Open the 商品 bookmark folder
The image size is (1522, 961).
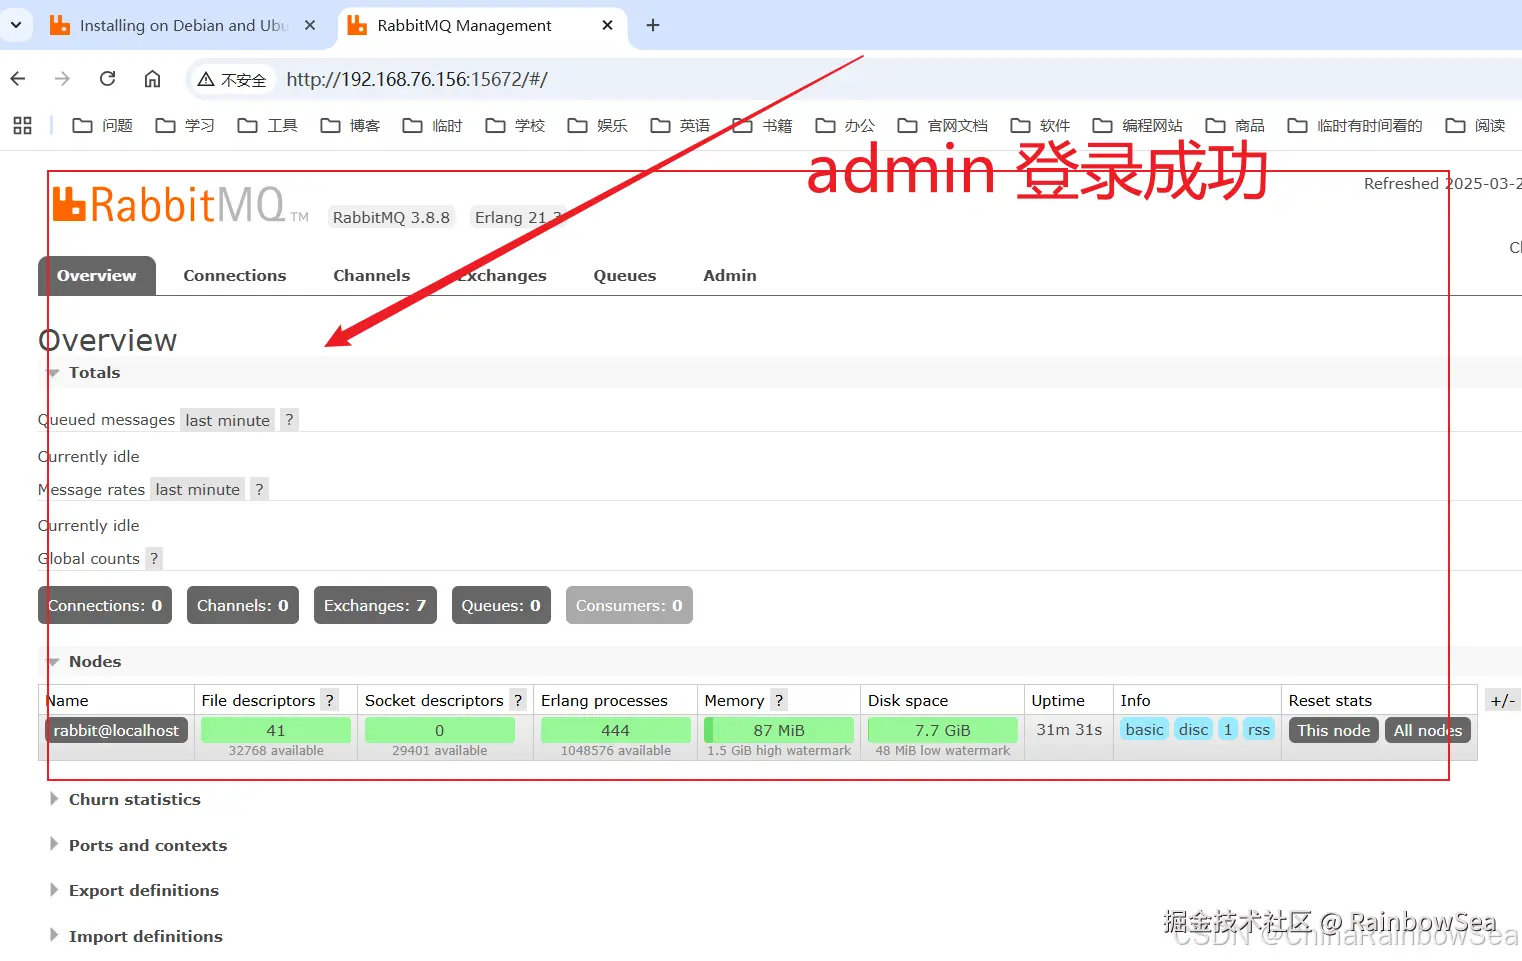point(1235,125)
